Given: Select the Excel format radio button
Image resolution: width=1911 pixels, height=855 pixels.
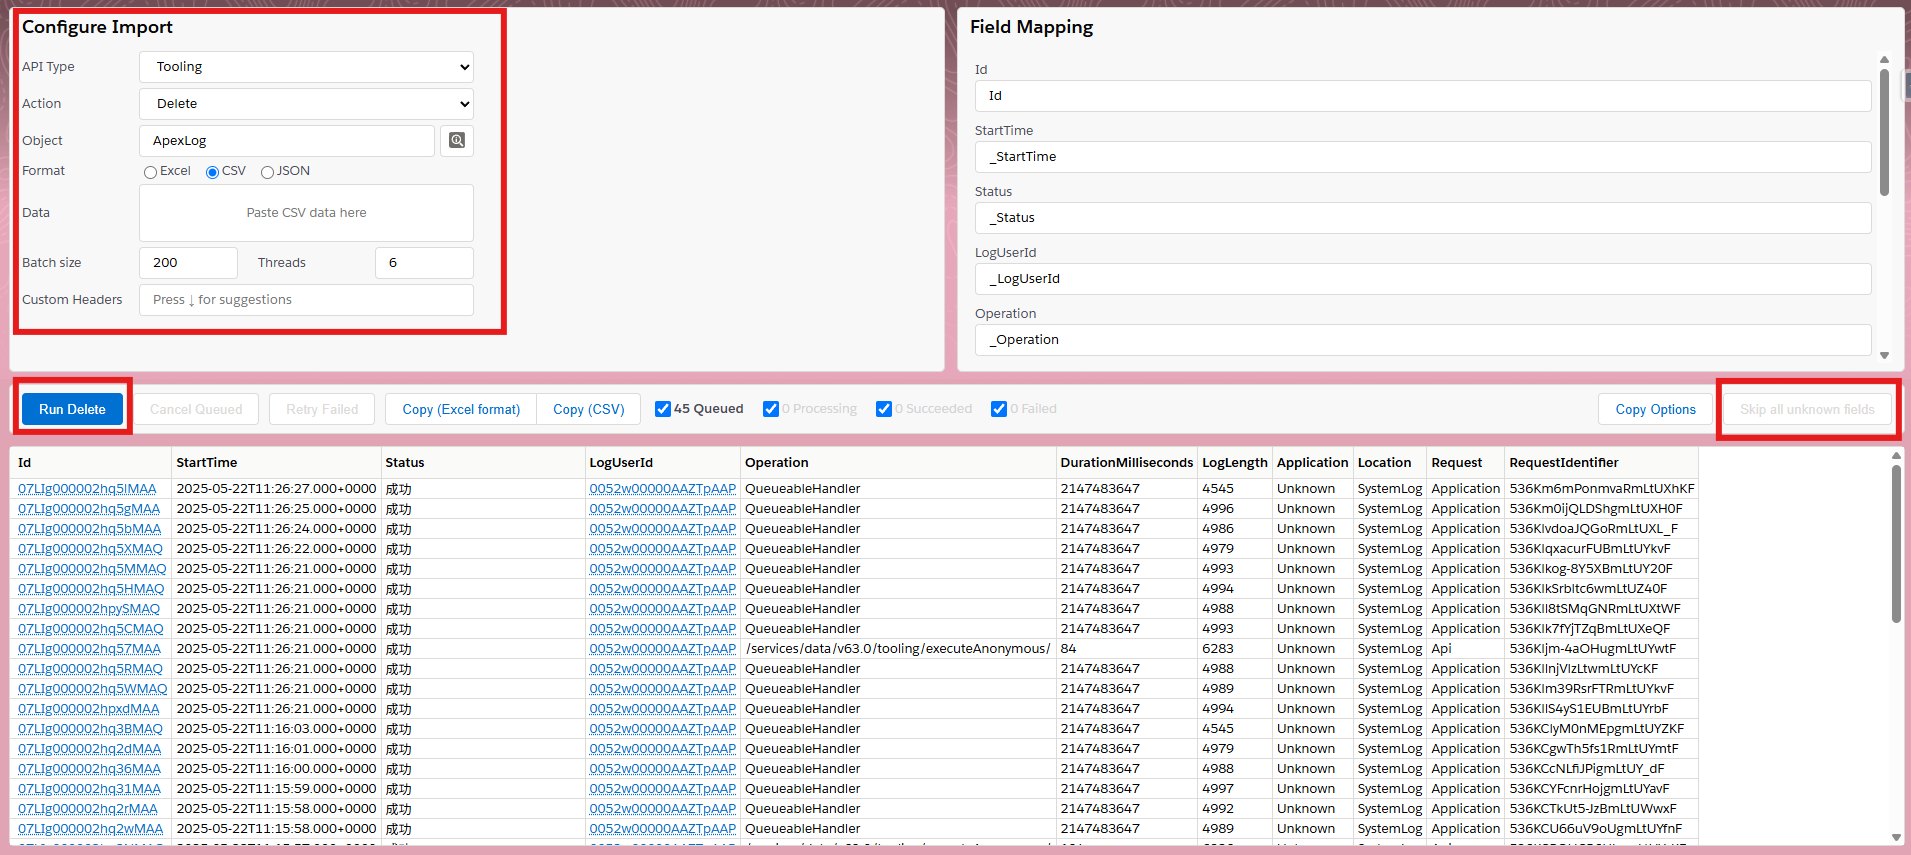Looking at the screenshot, I should [x=150, y=172].
